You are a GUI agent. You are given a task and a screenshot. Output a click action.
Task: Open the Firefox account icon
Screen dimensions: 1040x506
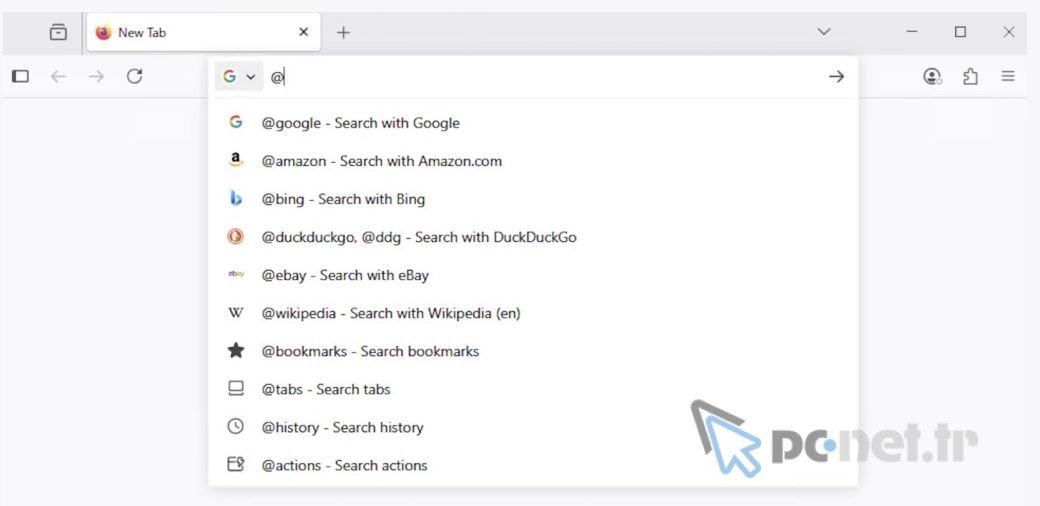tap(932, 76)
